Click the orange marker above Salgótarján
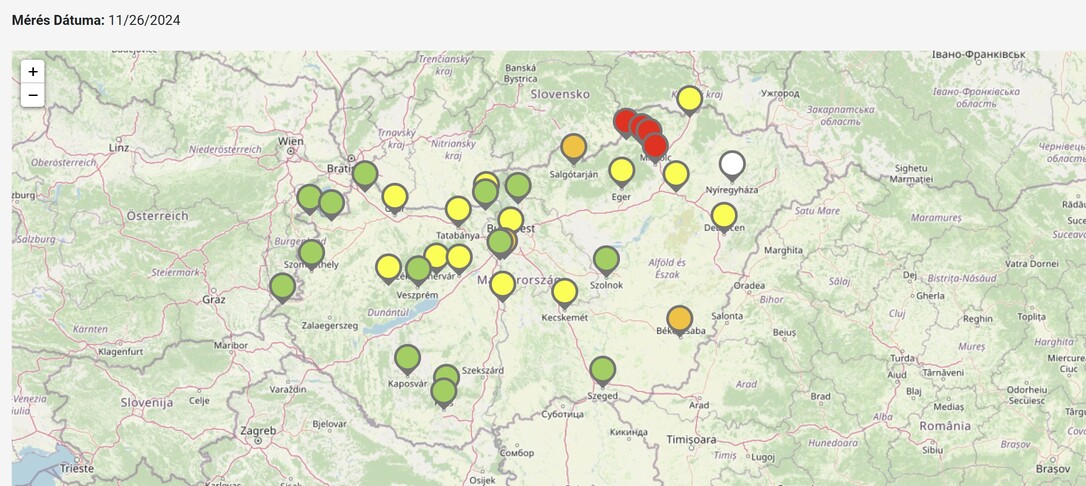 pos(573,150)
